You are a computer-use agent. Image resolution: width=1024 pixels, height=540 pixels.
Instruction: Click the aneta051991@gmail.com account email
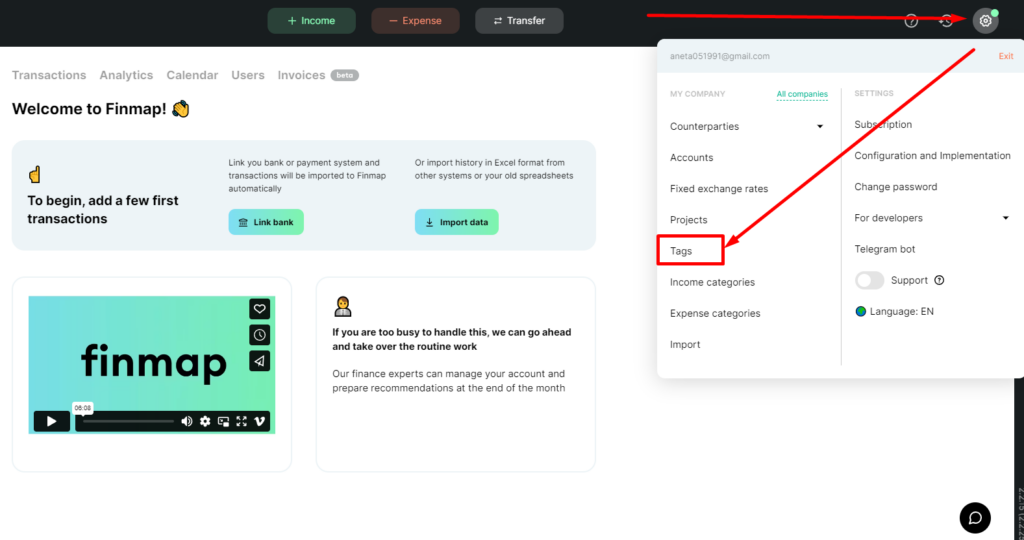click(720, 56)
